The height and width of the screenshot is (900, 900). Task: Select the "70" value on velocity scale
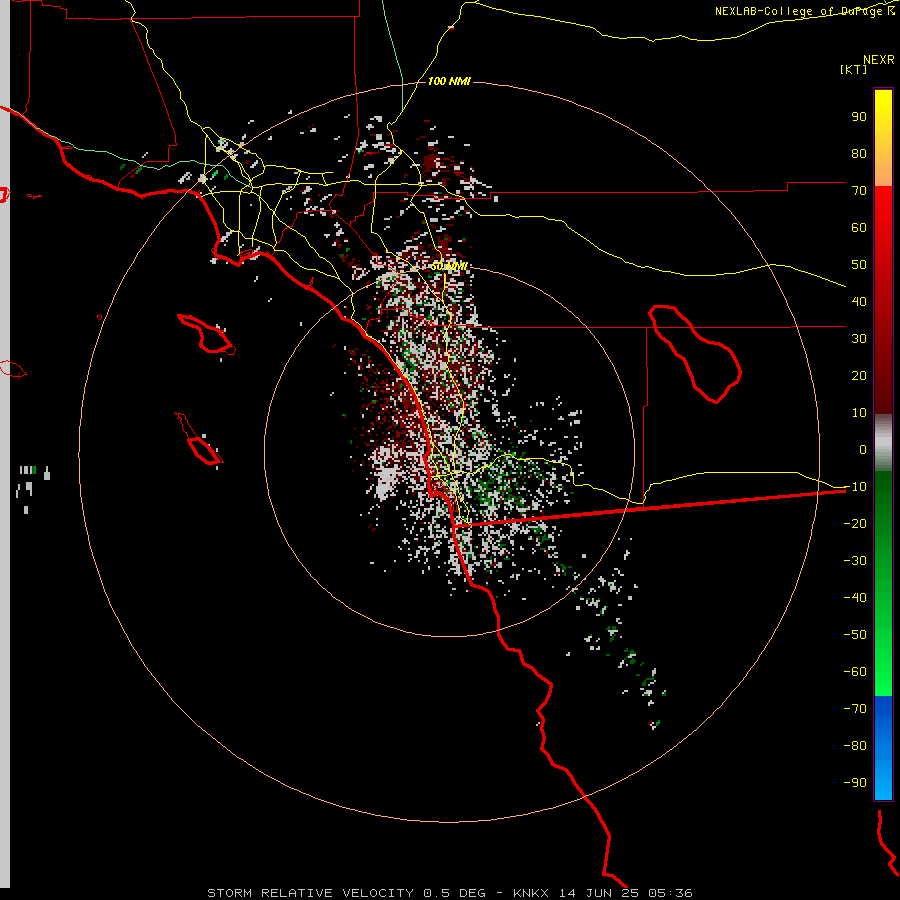coord(859,191)
